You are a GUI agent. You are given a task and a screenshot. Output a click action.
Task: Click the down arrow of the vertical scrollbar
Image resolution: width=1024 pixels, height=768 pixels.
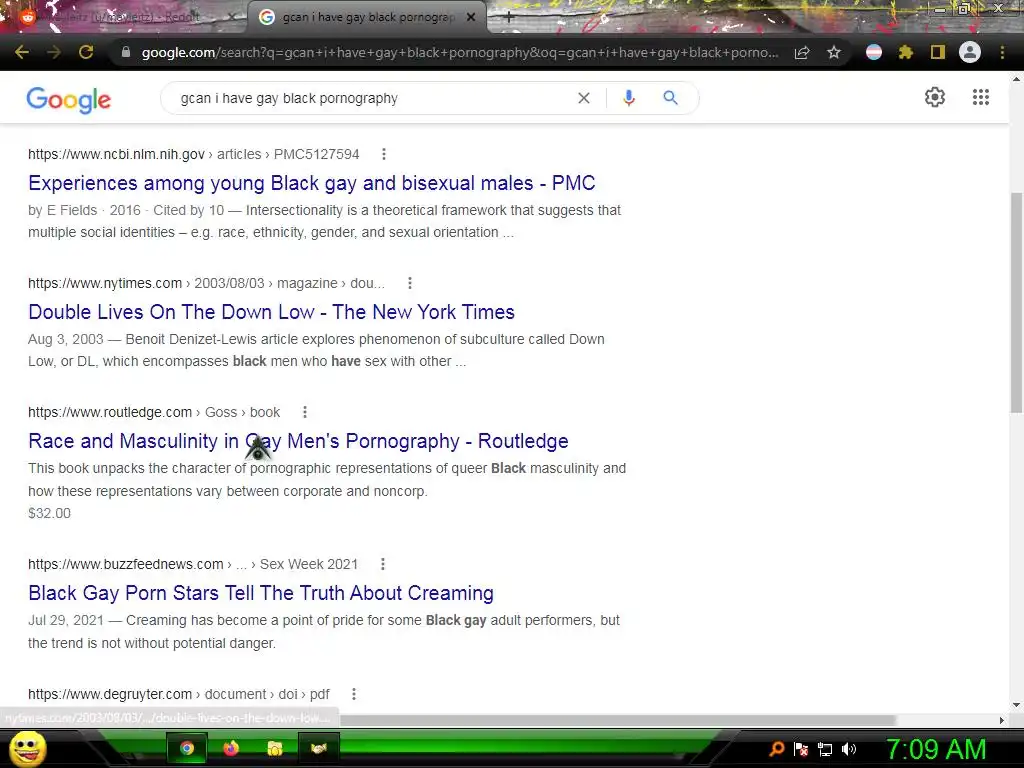pos(1016,705)
